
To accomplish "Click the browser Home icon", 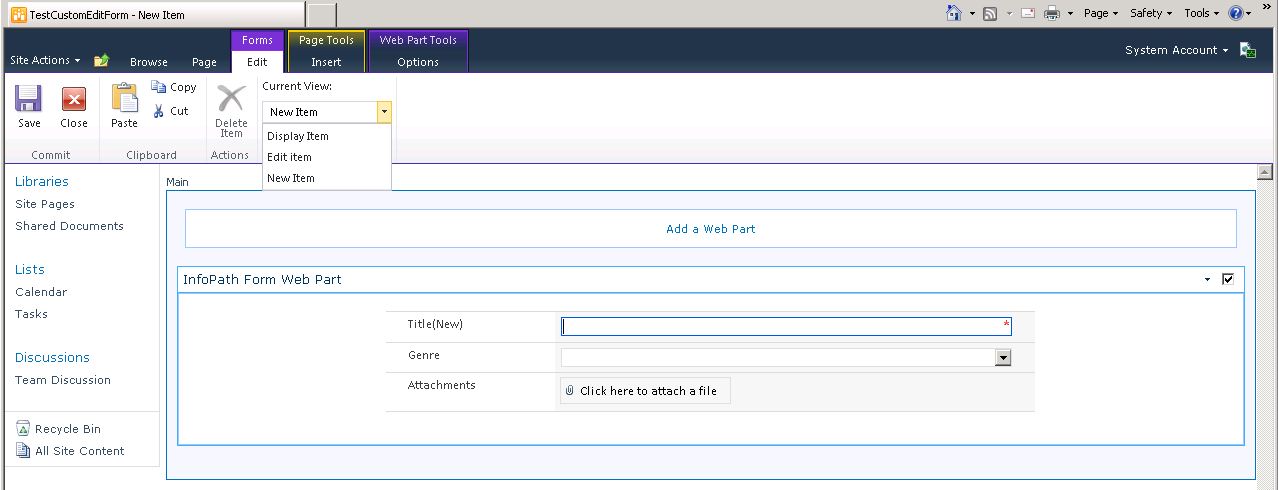I will (954, 13).
